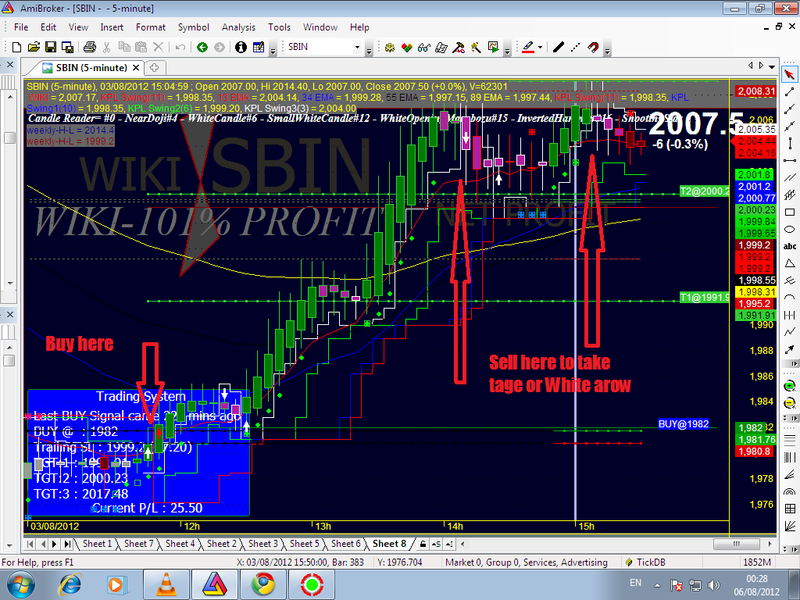
Task: Select the Zig-zag line tool
Action: point(790,332)
